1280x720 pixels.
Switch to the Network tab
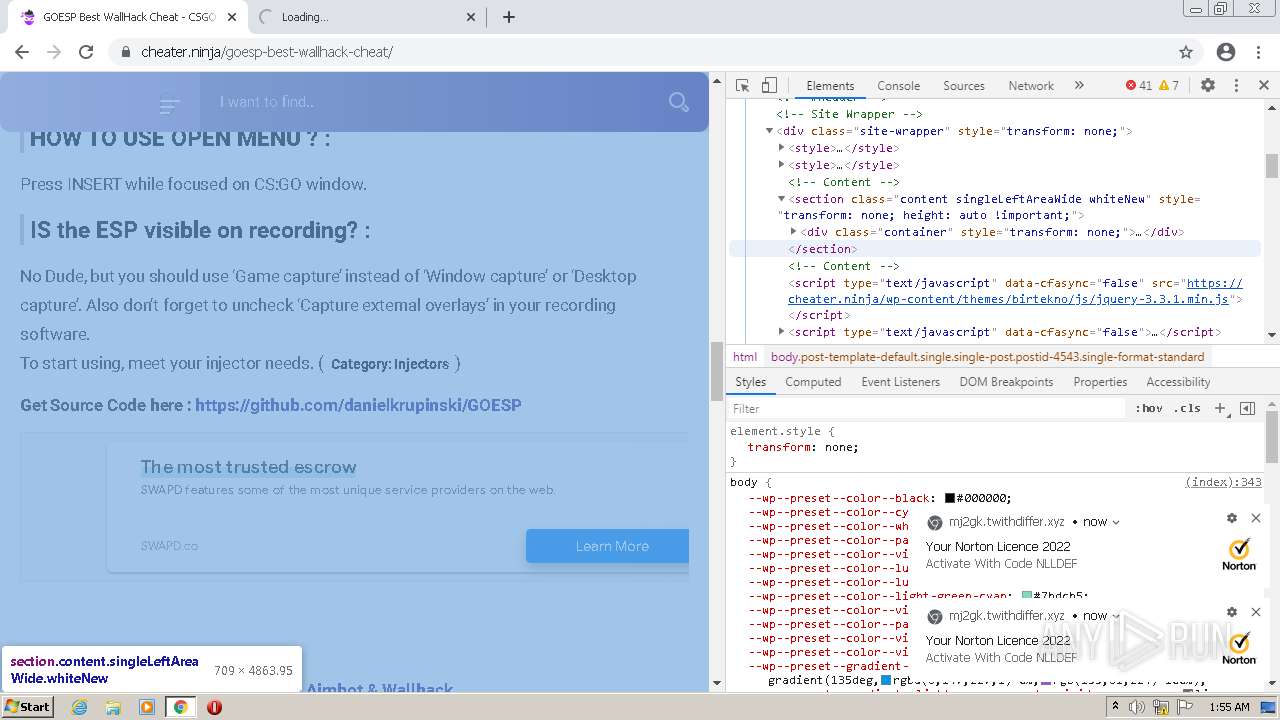coord(1031,86)
